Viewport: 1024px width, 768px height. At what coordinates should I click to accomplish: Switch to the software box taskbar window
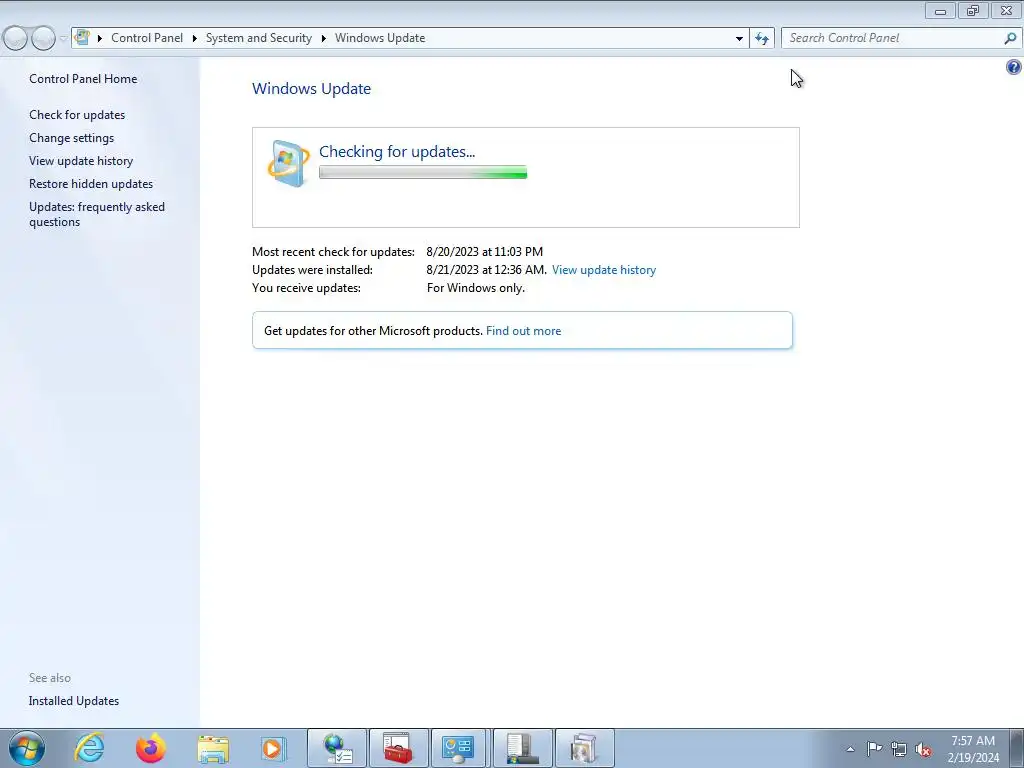[584, 748]
